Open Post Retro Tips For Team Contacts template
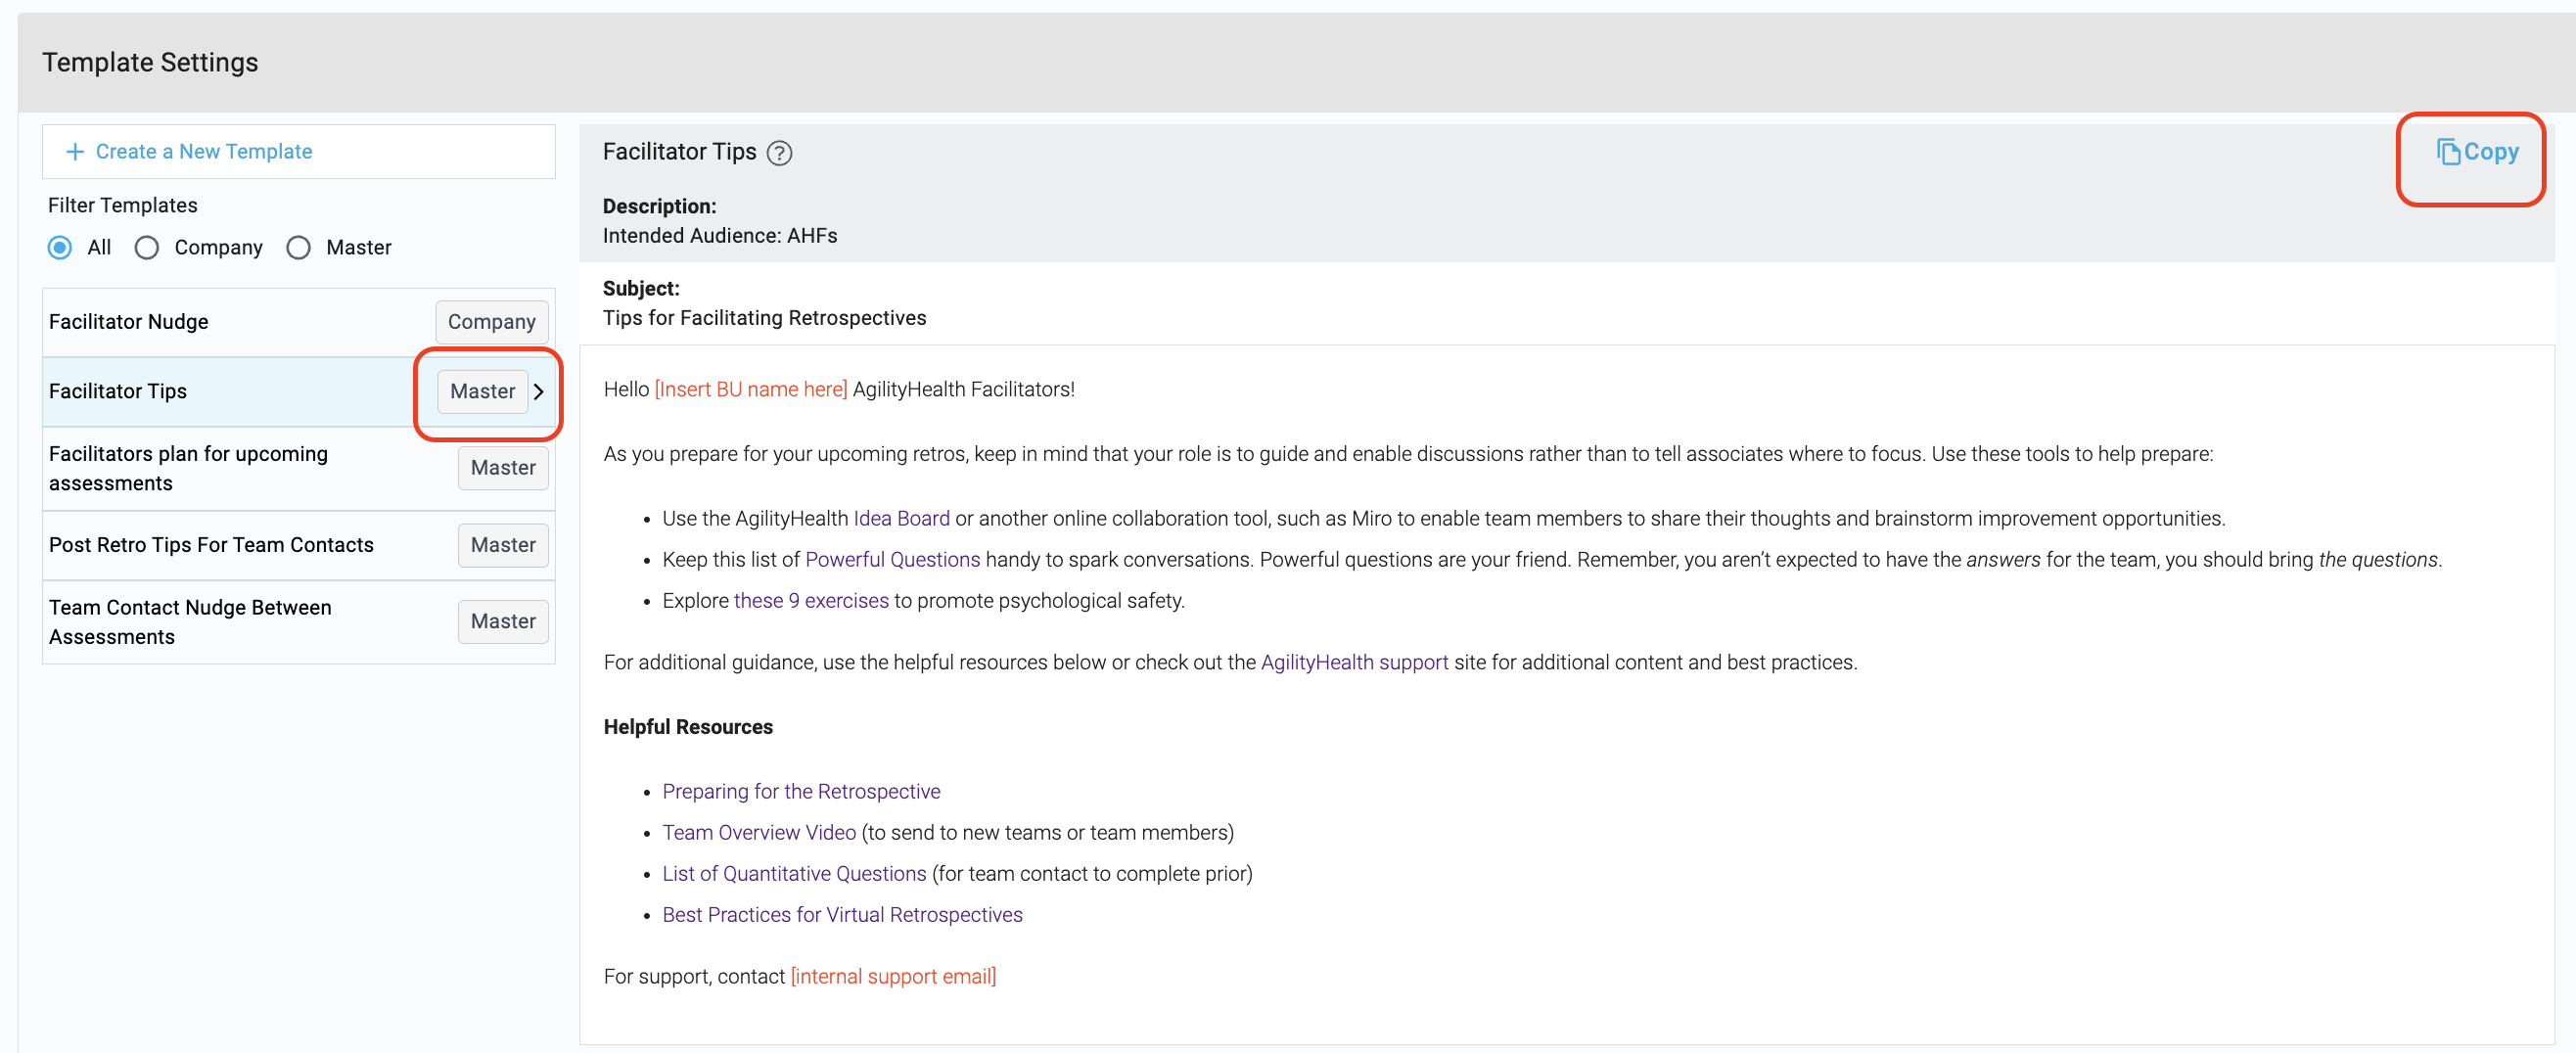 click(x=298, y=545)
